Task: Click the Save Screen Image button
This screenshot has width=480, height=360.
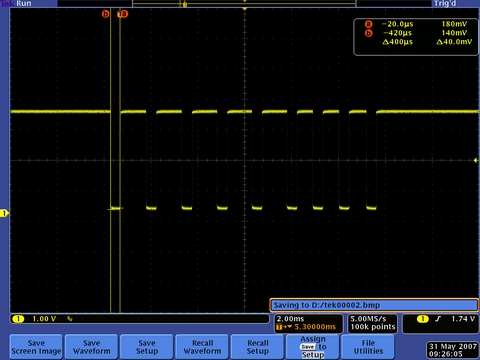Action: pos(36,347)
